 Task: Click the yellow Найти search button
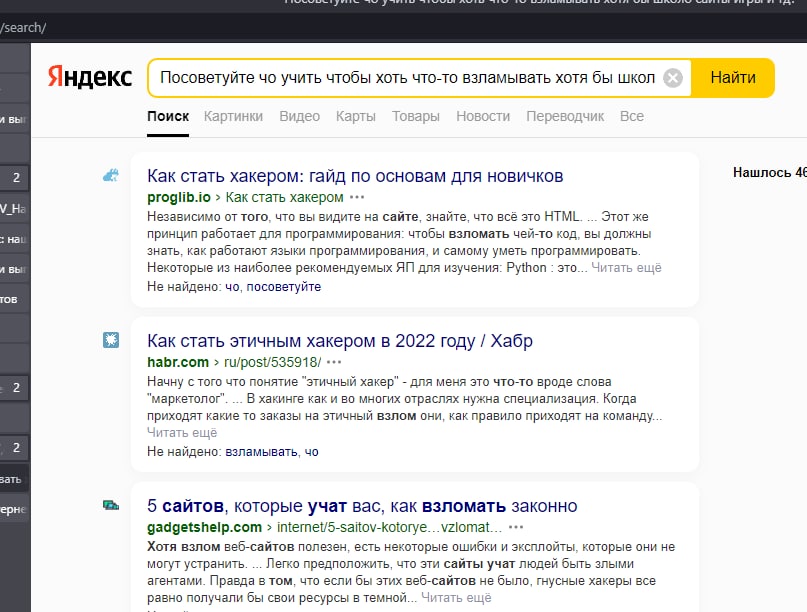click(x=733, y=78)
